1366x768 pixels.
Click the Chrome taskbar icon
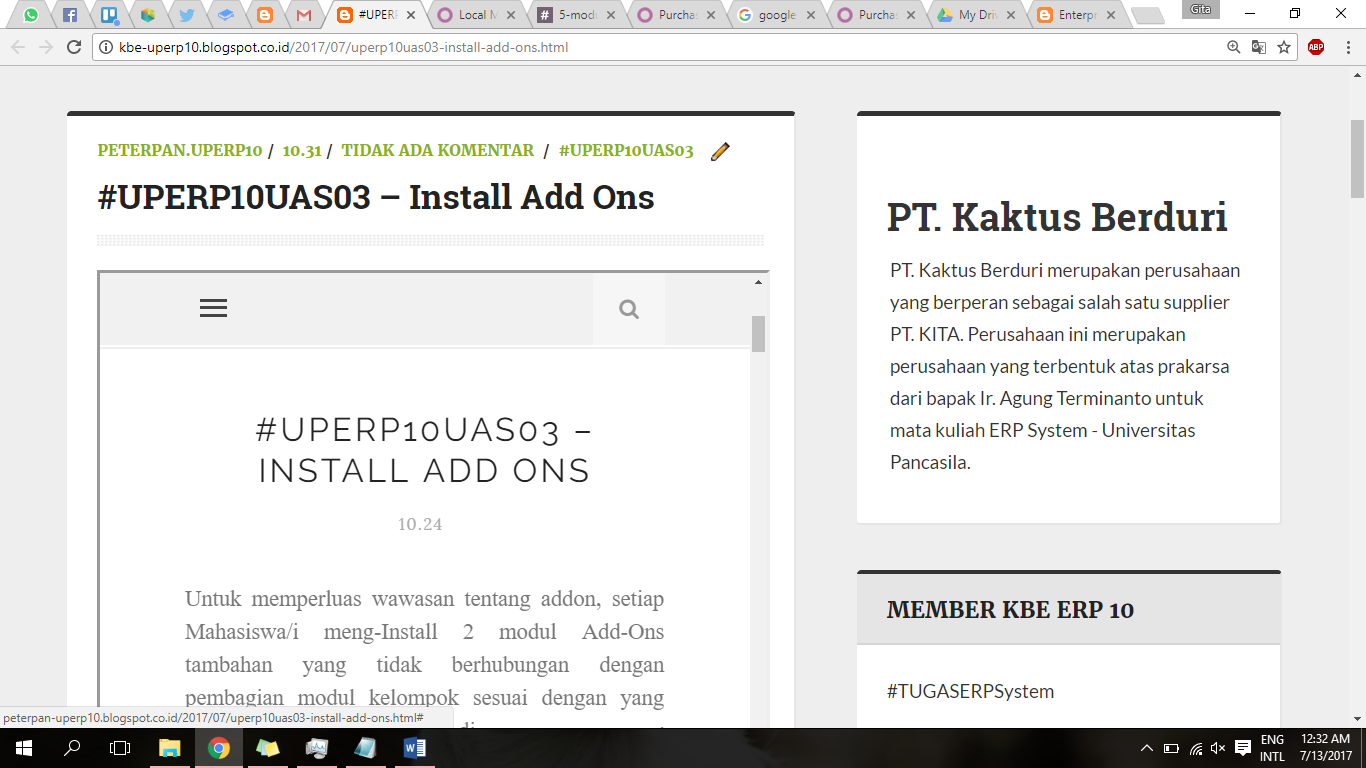pyautogui.click(x=218, y=748)
